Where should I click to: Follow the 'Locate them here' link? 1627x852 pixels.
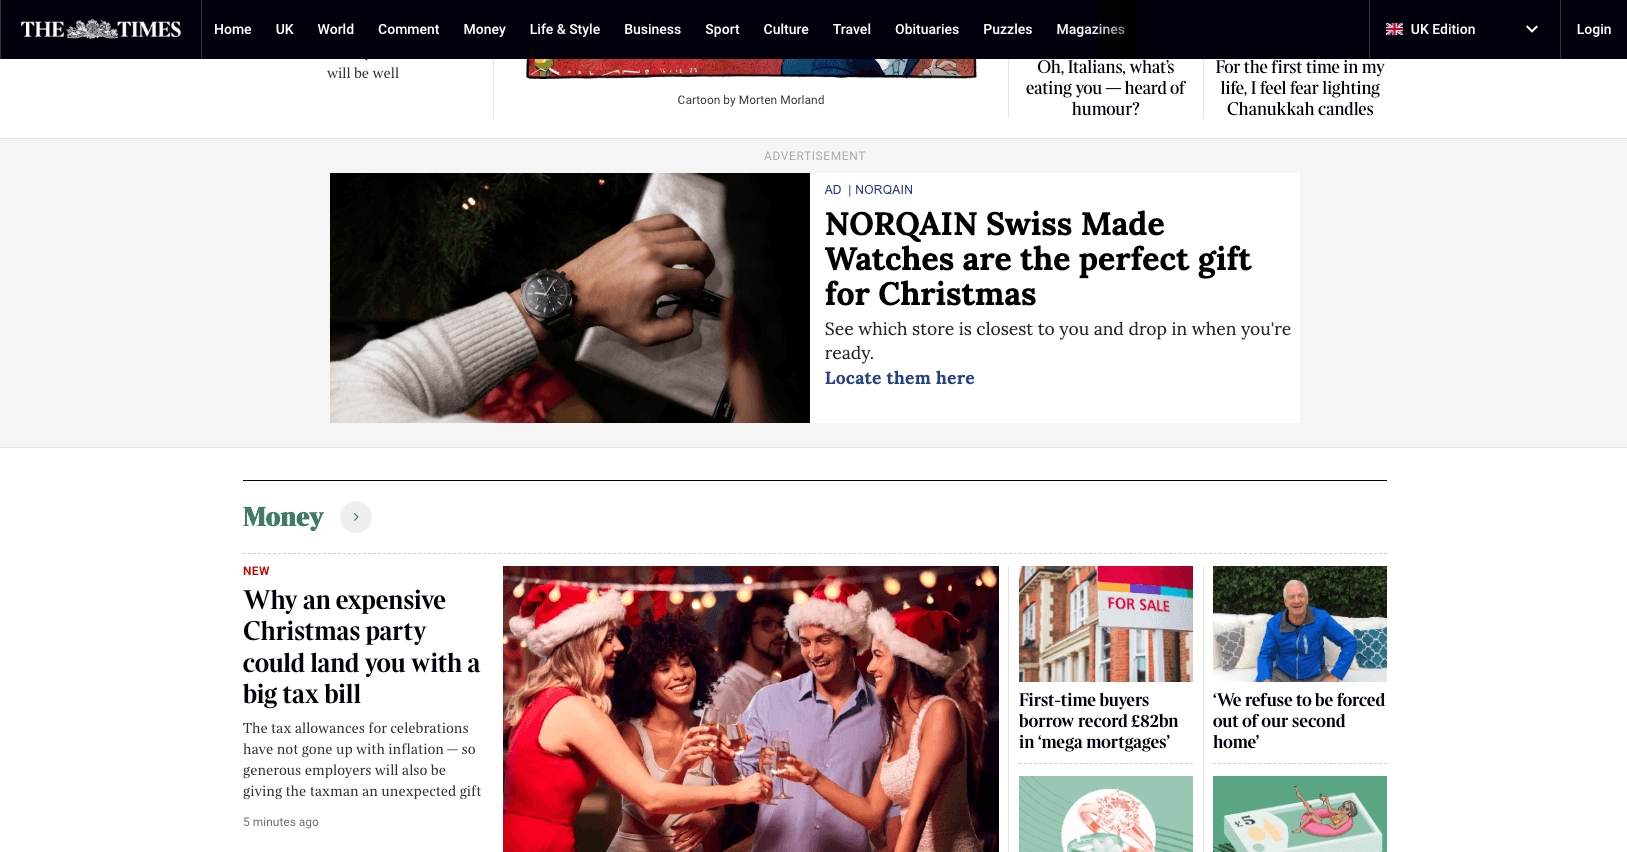pos(900,378)
